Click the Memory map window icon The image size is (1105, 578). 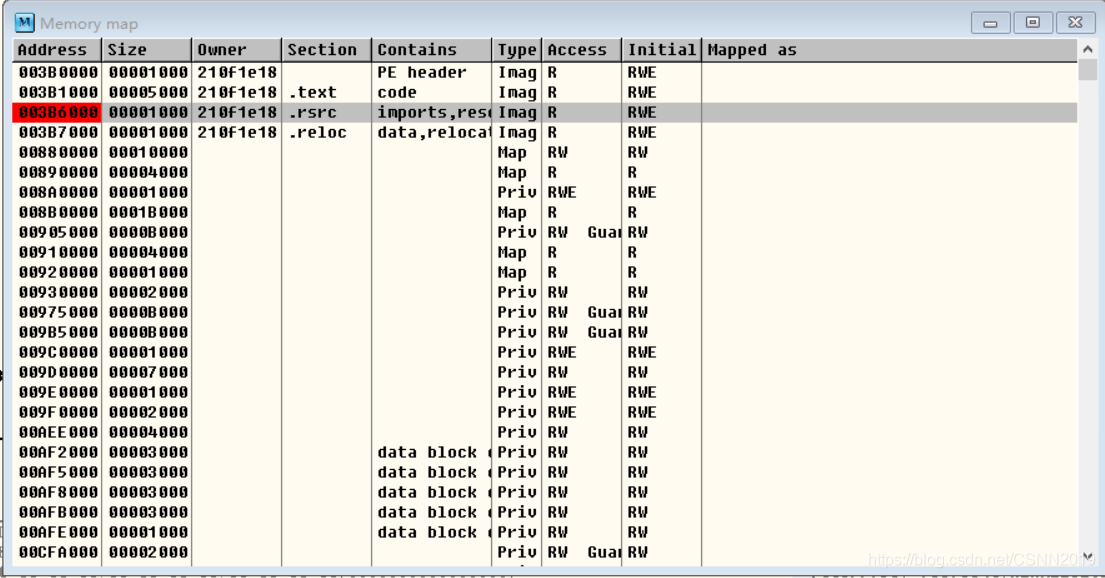coord(24,23)
